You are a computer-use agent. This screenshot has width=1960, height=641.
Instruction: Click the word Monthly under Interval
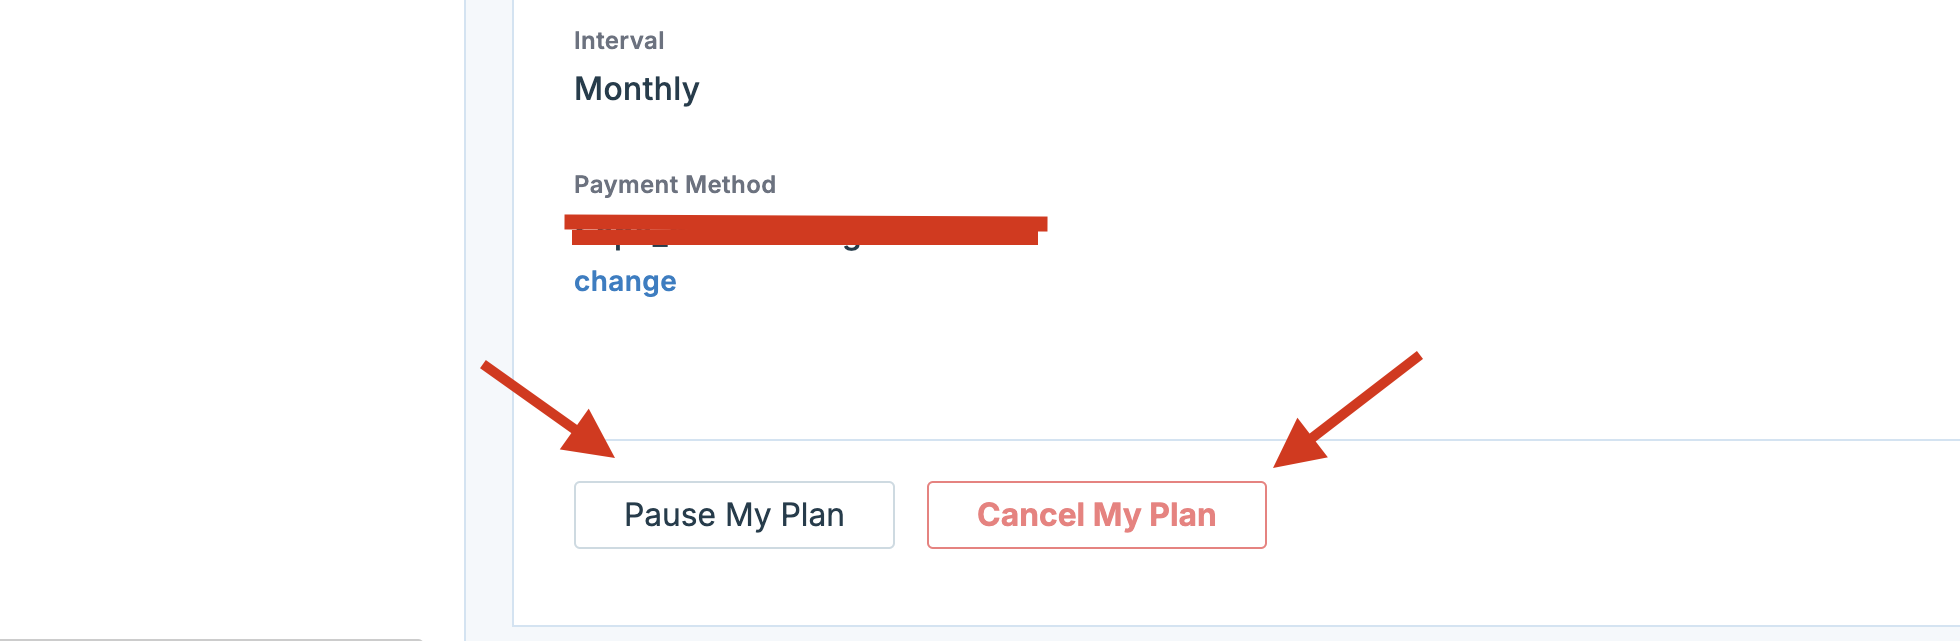pyautogui.click(x=636, y=89)
